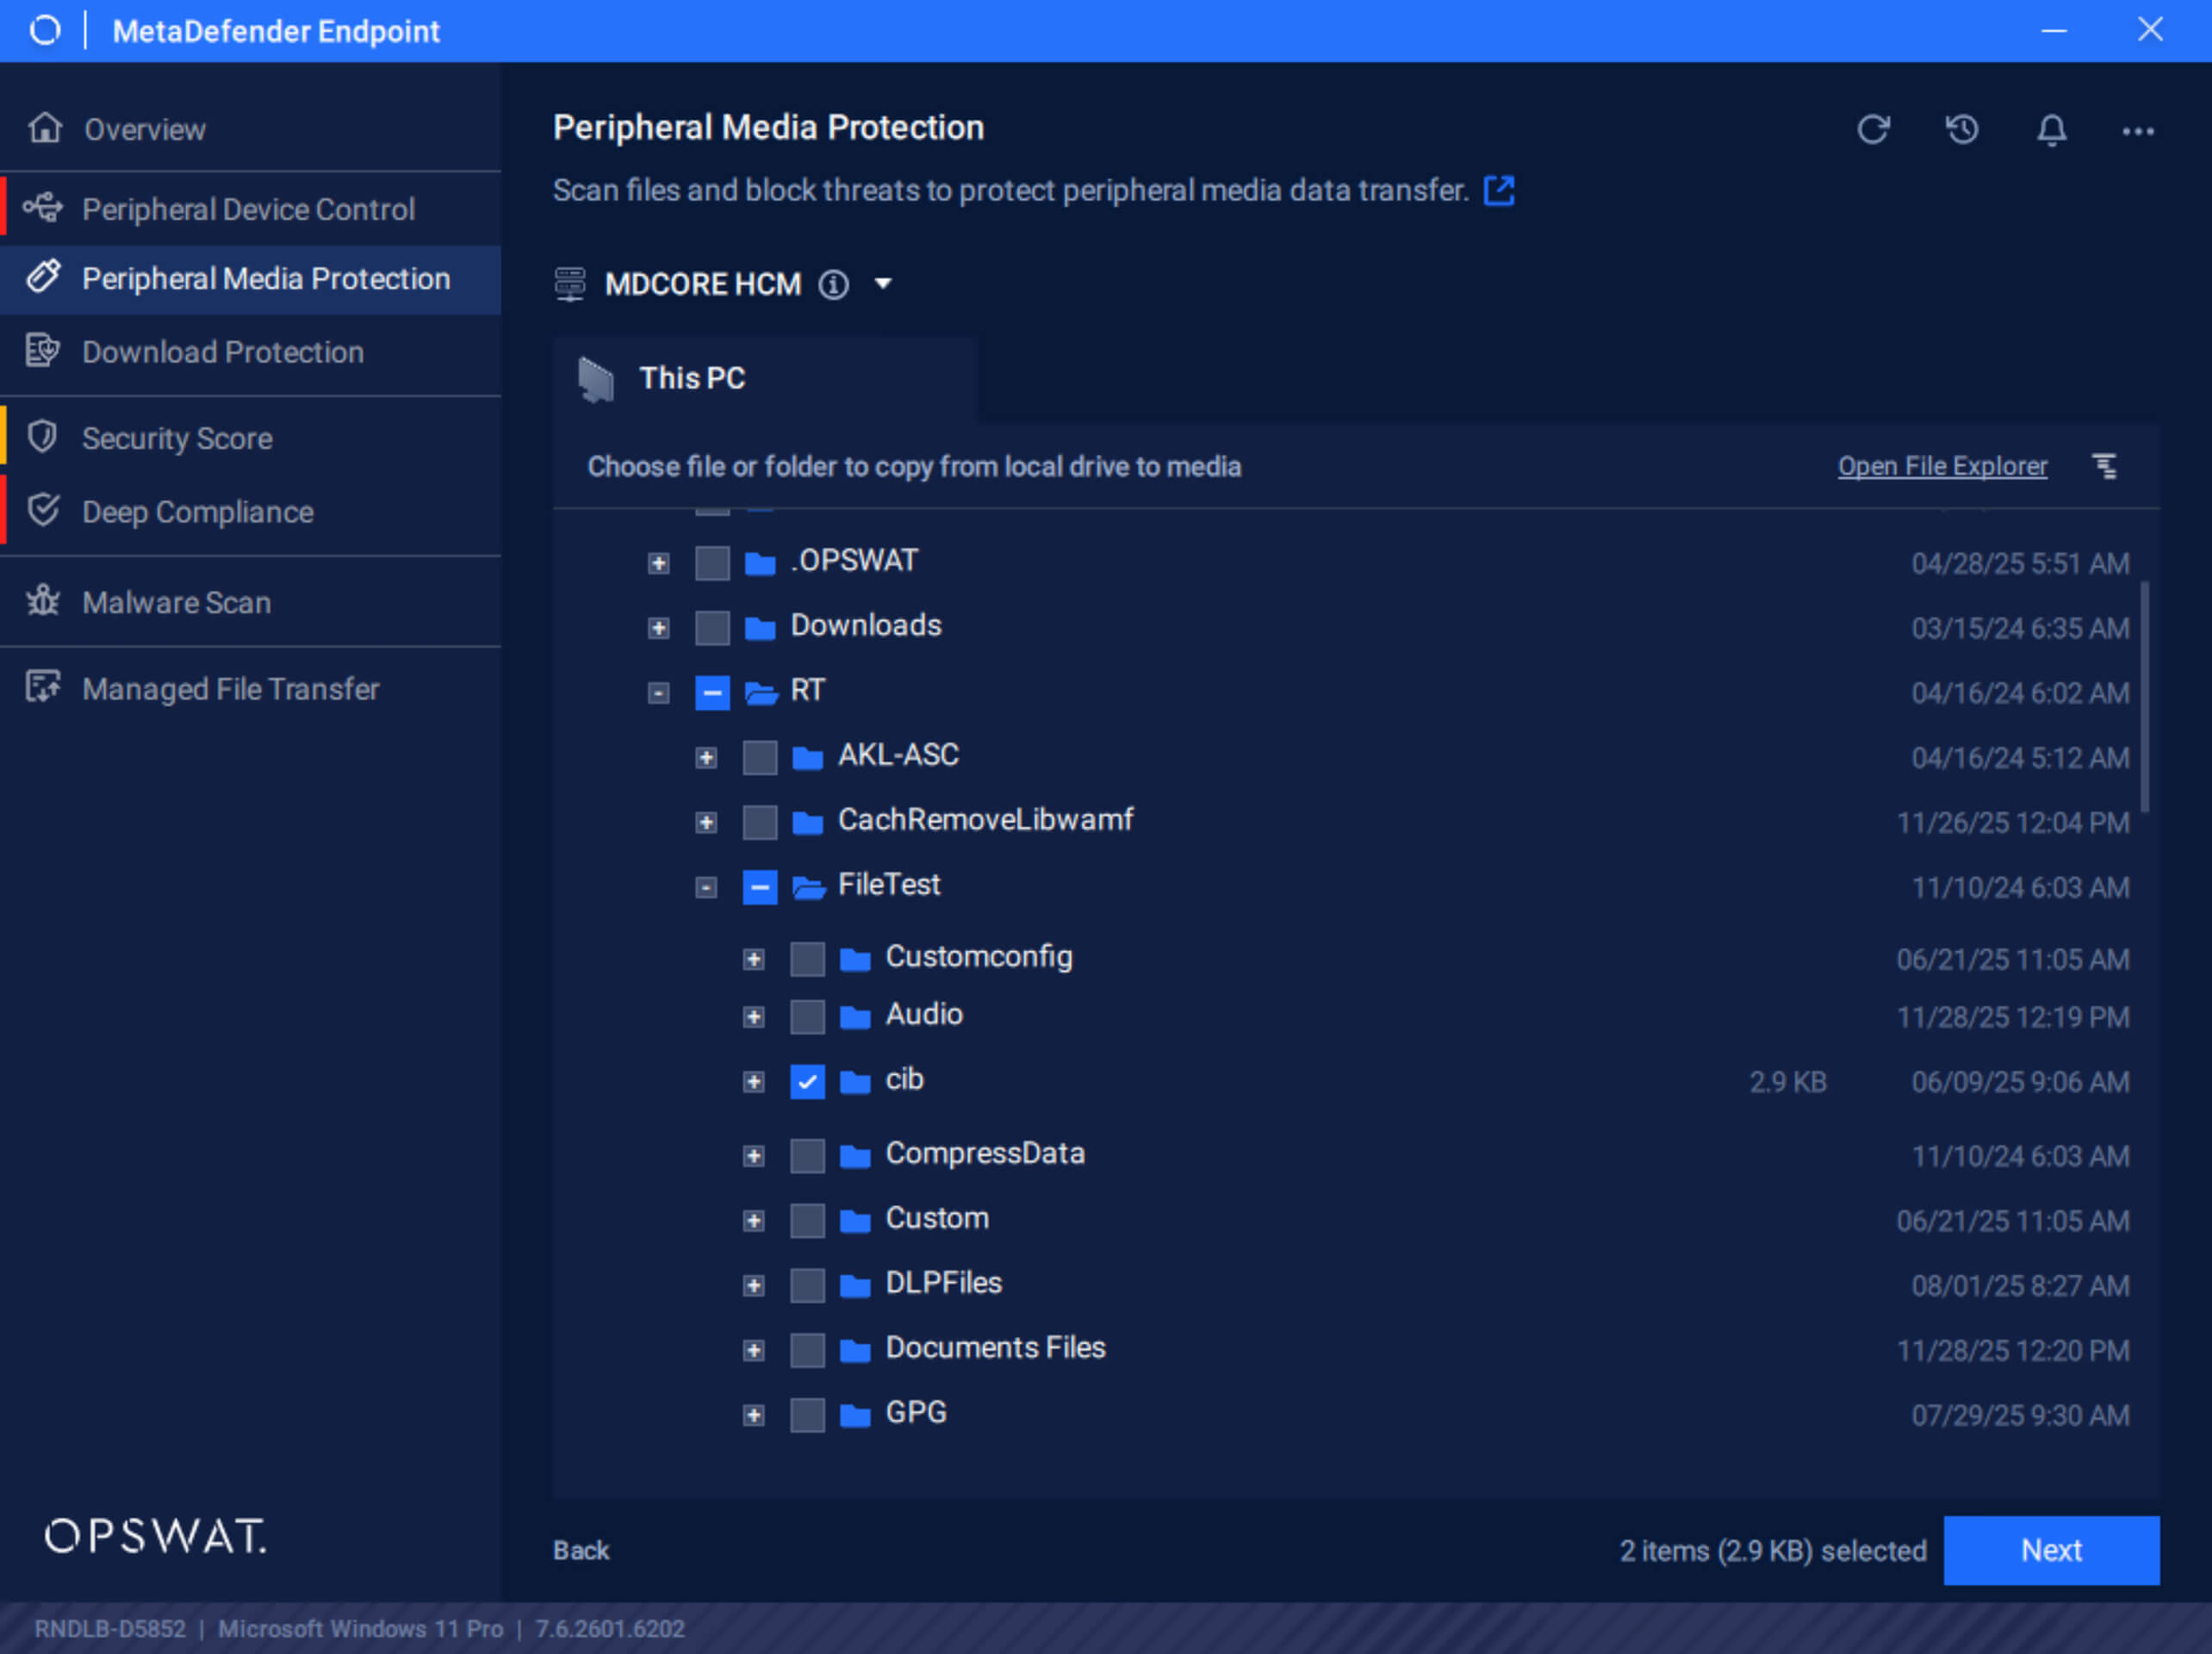Go to Peripheral Device Control section
Image resolution: width=2212 pixels, height=1654 pixels.
(x=248, y=209)
